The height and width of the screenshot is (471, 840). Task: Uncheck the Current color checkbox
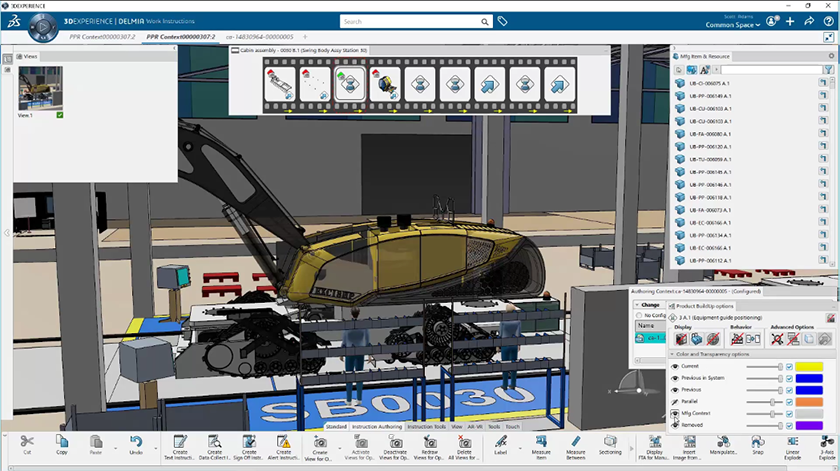click(789, 367)
